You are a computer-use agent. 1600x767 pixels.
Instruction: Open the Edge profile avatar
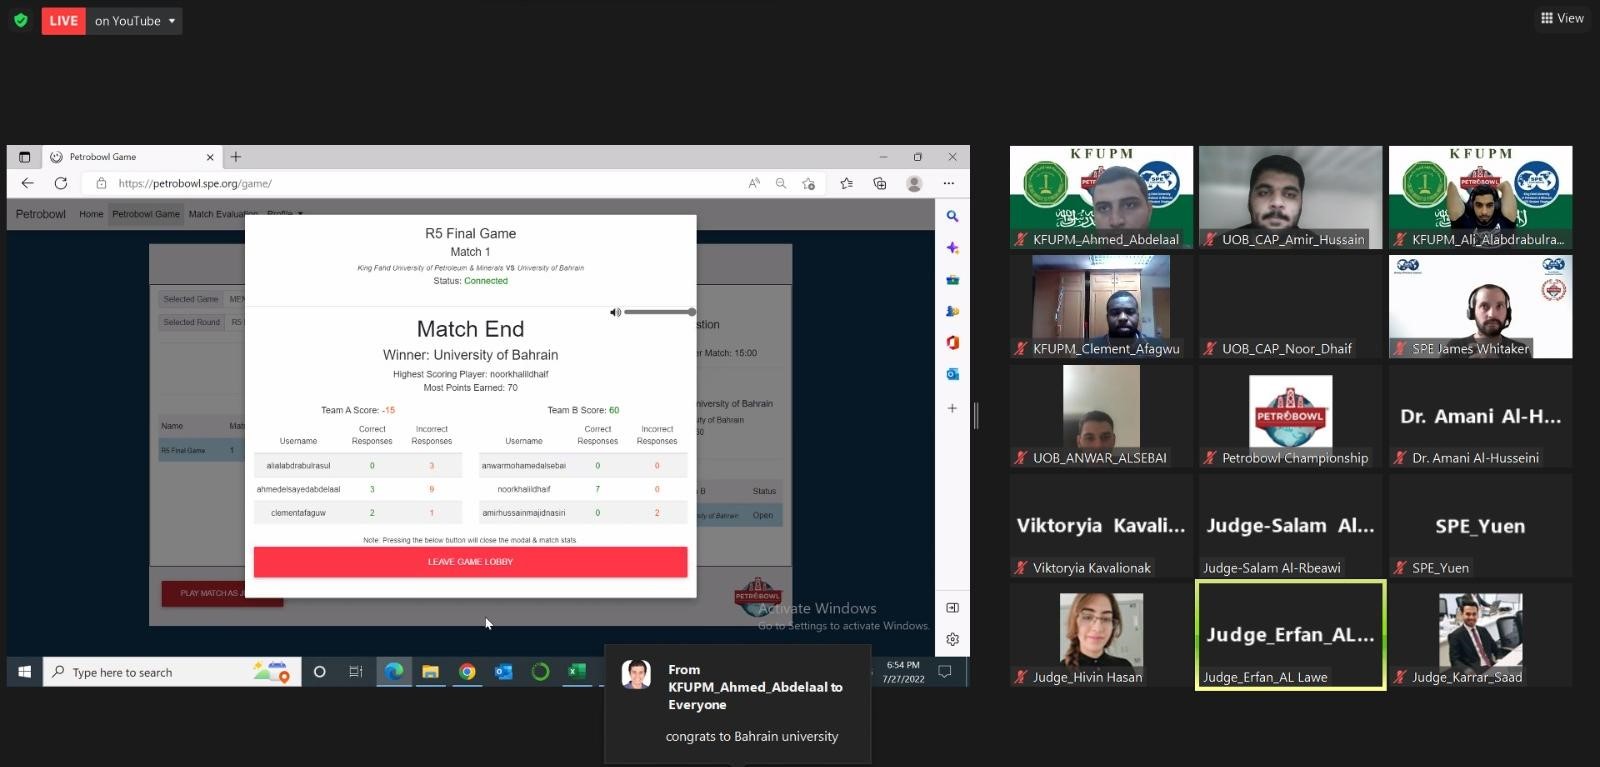tap(914, 183)
